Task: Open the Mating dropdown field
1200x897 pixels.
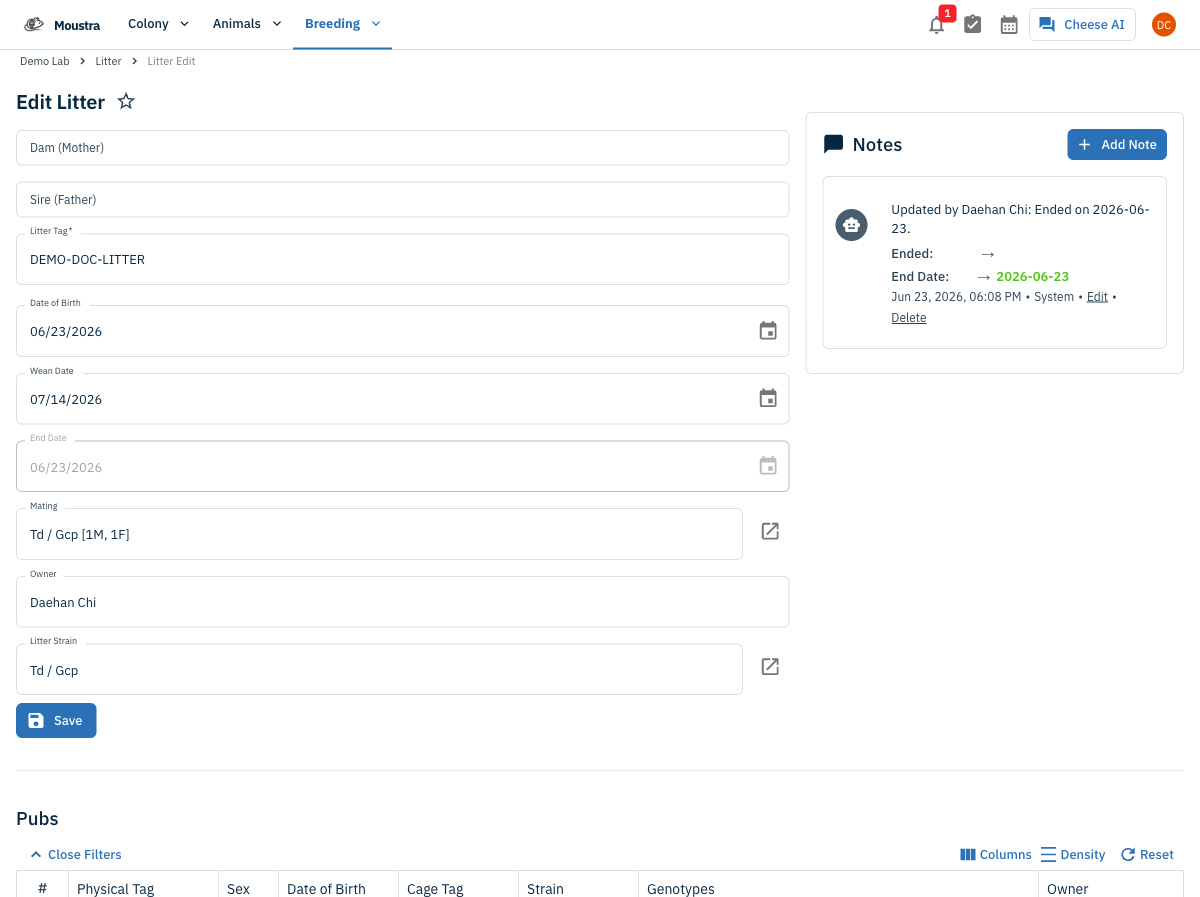Action: (x=379, y=534)
